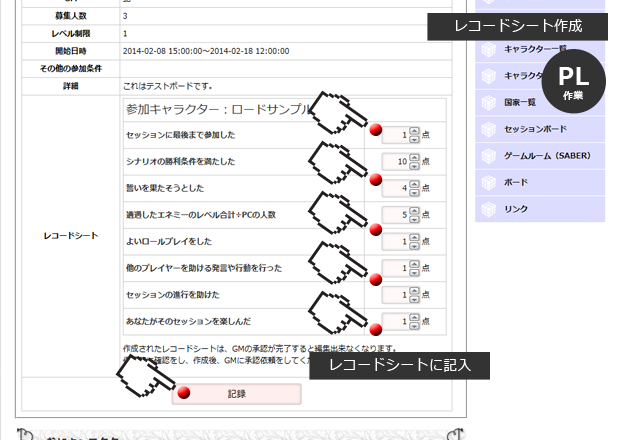
Task: Increase points for セッションの進行を助けた
Action: point(414,291)
